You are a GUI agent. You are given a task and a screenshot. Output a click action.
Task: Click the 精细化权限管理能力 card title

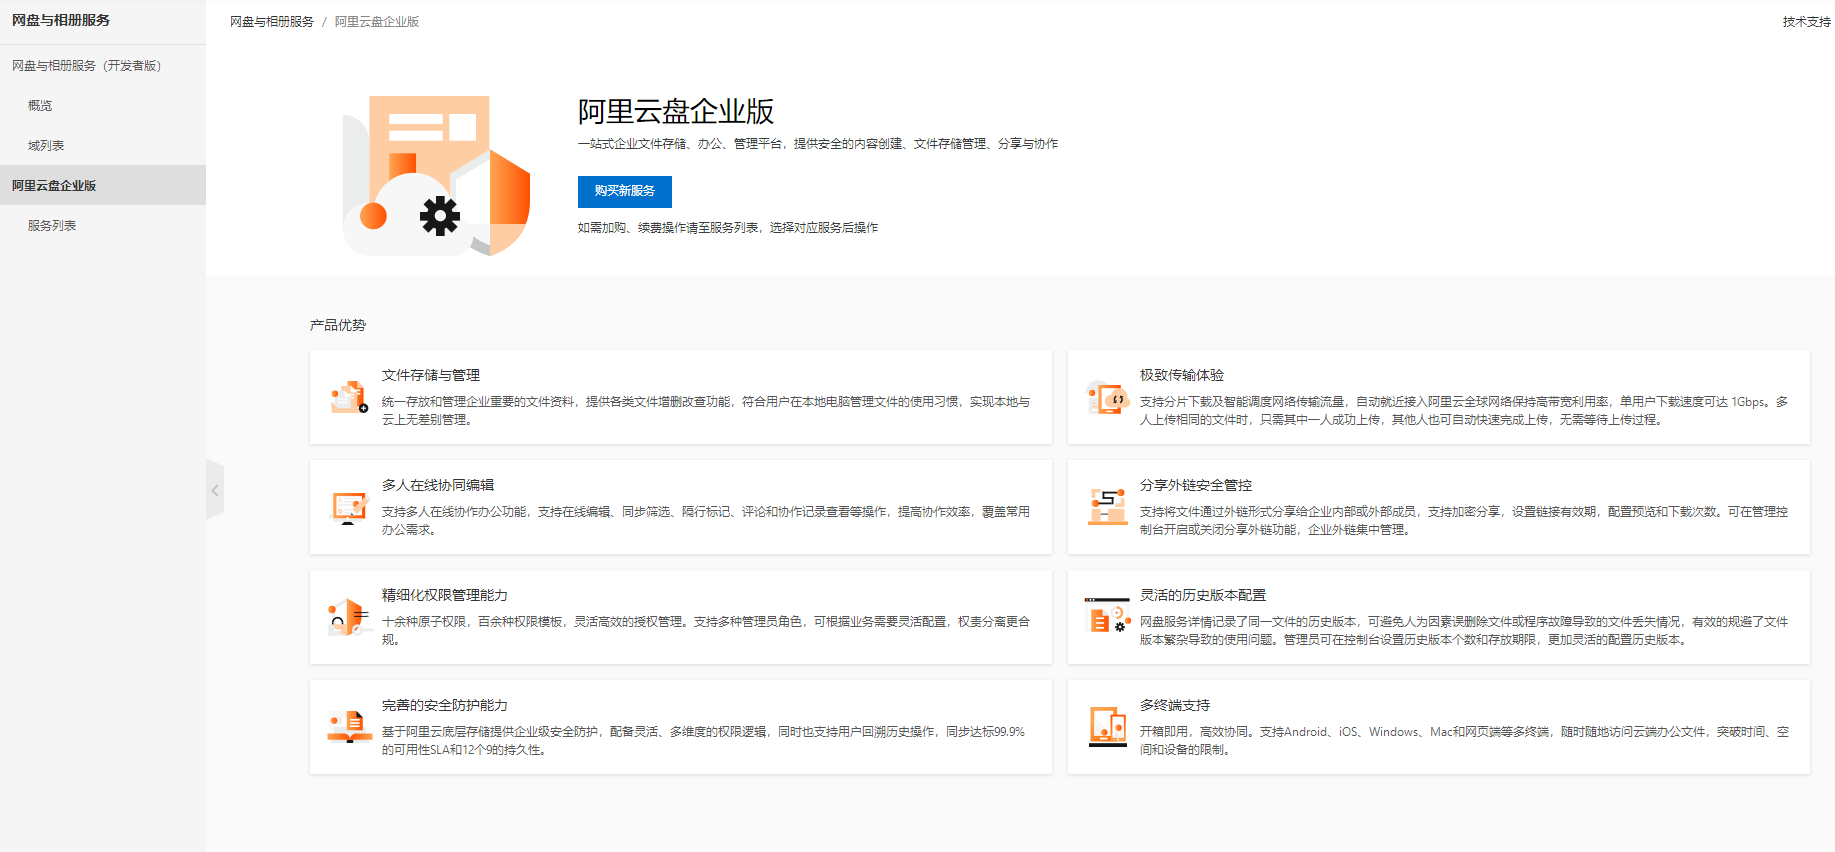(x=445, y=595)
